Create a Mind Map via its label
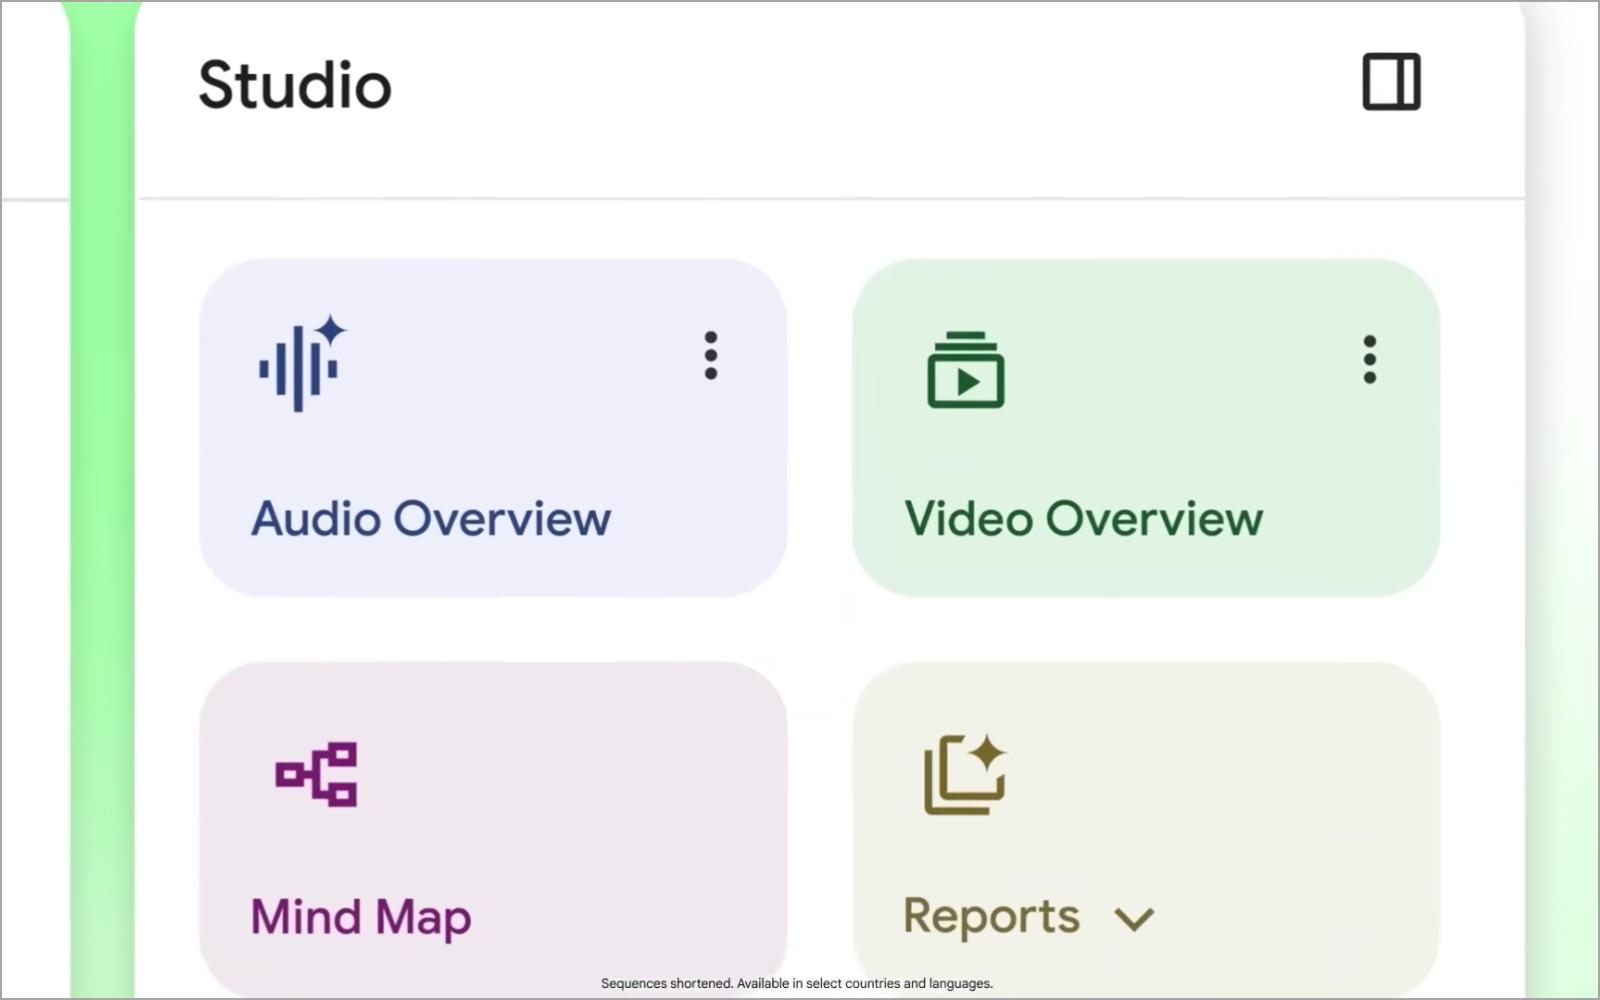This screenshot has width=1600, height=1000. 361,918
